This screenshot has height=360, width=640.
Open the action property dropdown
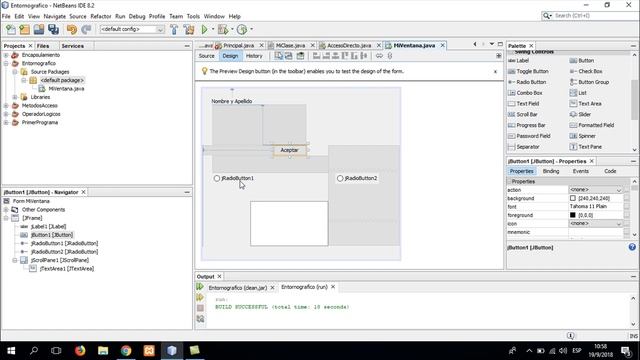pyautogui.click(x=619, y=190)
